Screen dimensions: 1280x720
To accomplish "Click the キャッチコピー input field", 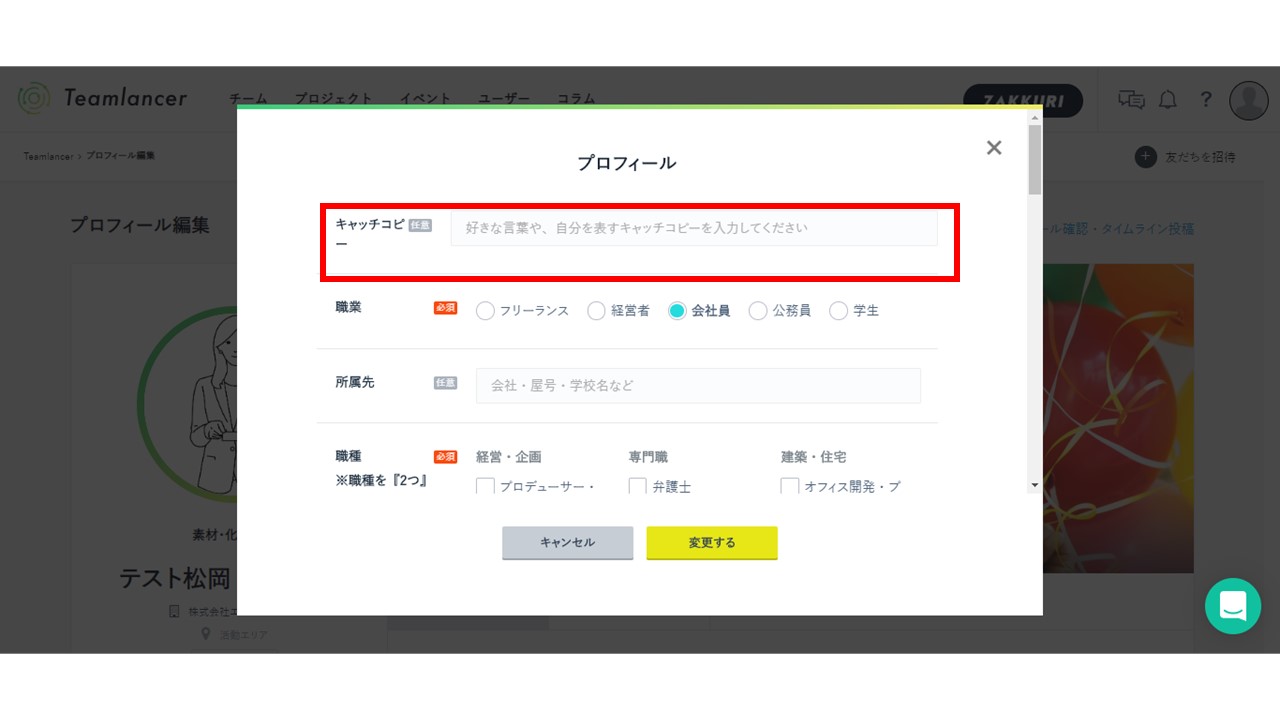I will (x=693, y=228).
